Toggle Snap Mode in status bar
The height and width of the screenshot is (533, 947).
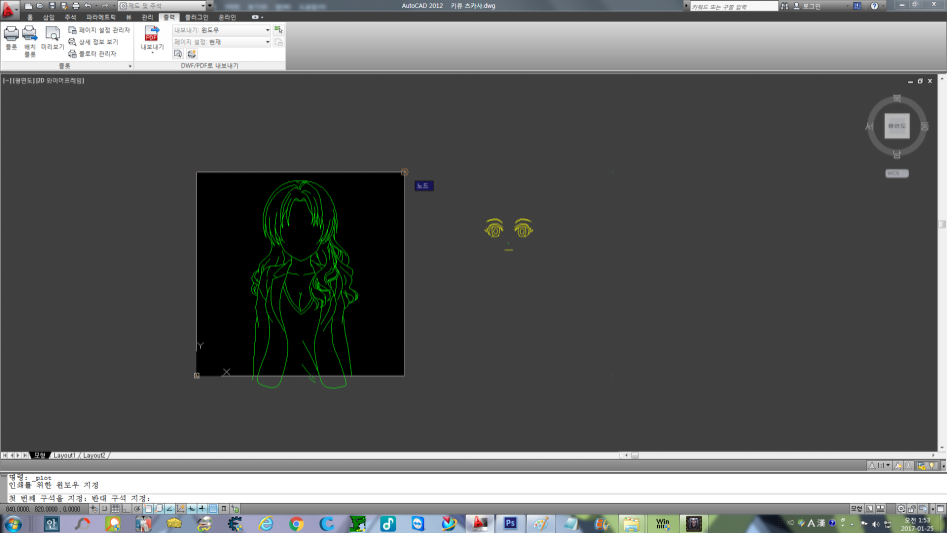[x=105, y=509]
